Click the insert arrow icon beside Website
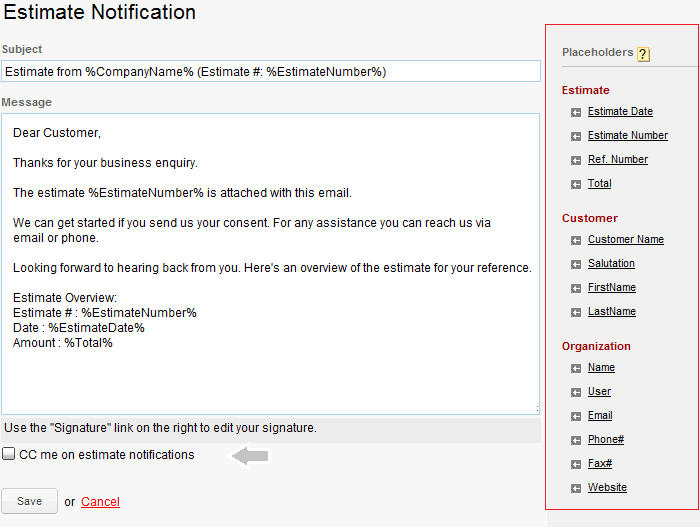700x528 pixels. coord(576,488)
